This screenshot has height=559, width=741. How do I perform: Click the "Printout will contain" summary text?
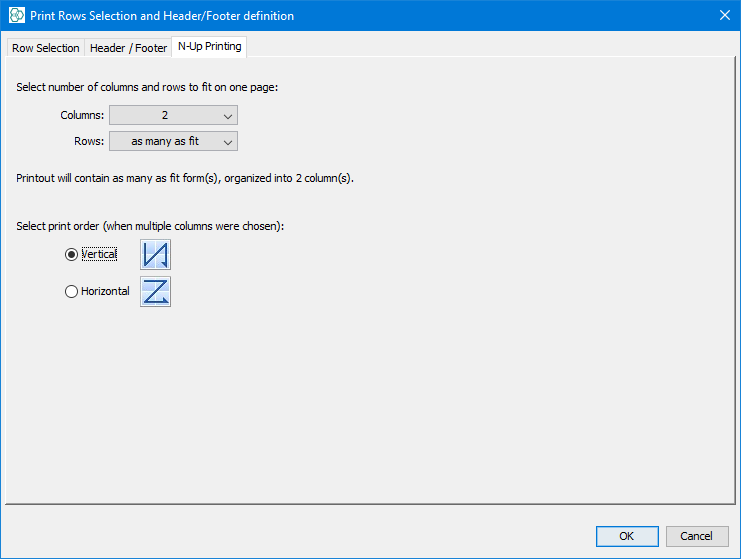click(x=185, y=180)
